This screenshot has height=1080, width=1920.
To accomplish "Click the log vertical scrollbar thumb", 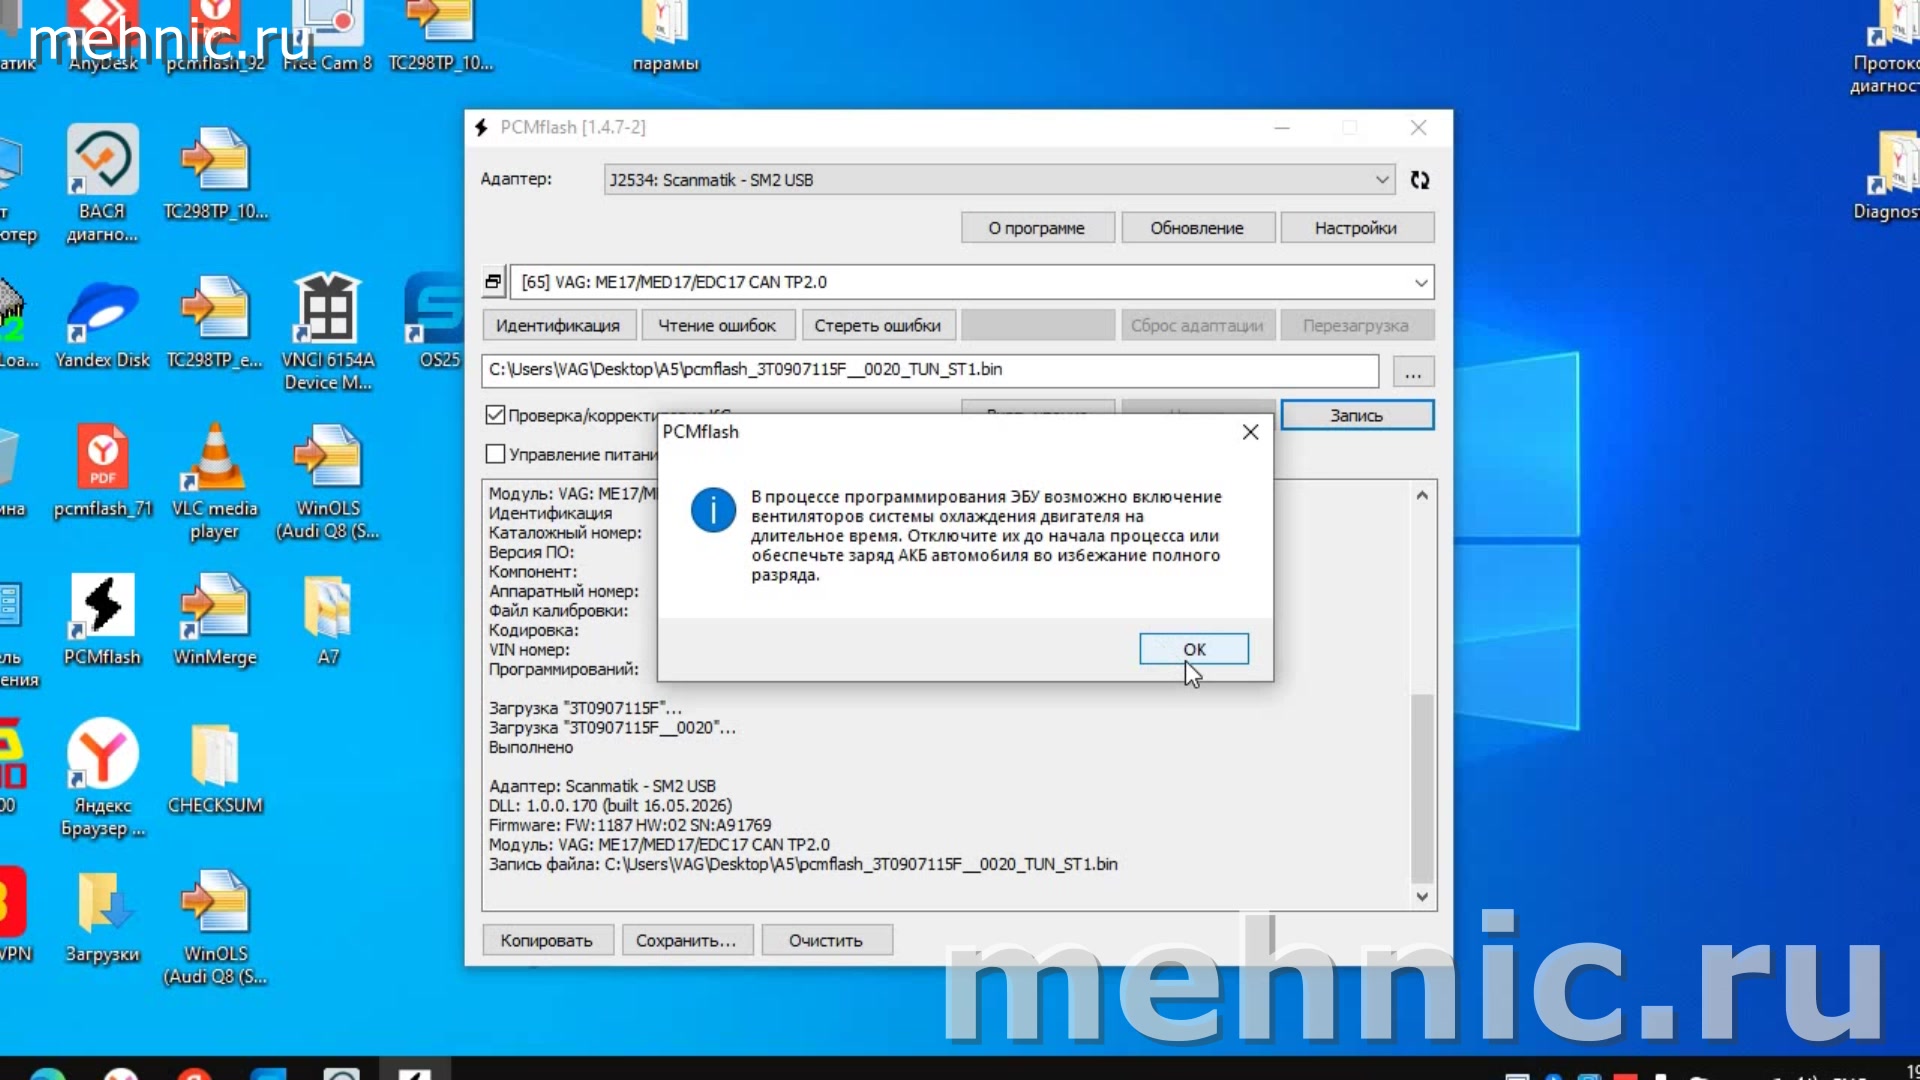I will [1422, 788].
